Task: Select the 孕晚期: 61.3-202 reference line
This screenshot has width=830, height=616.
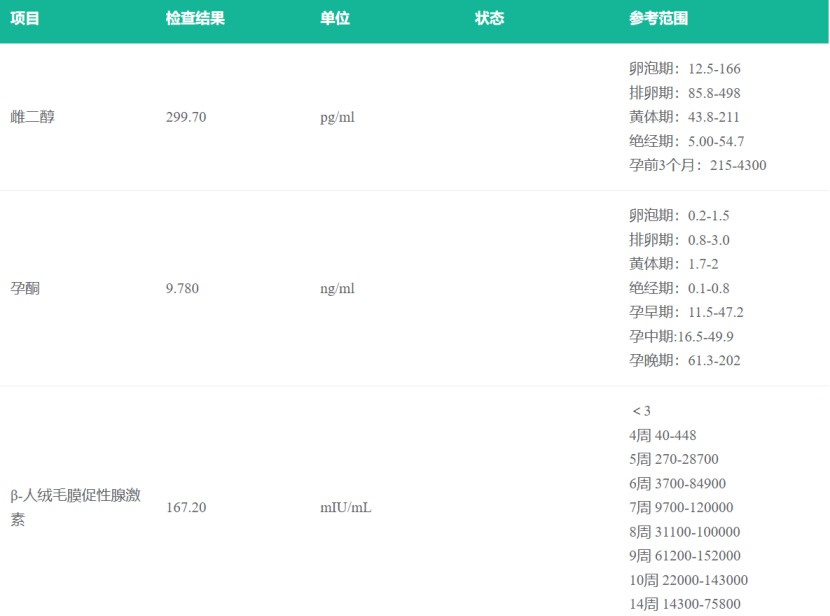Action: [x=684, y=360]
